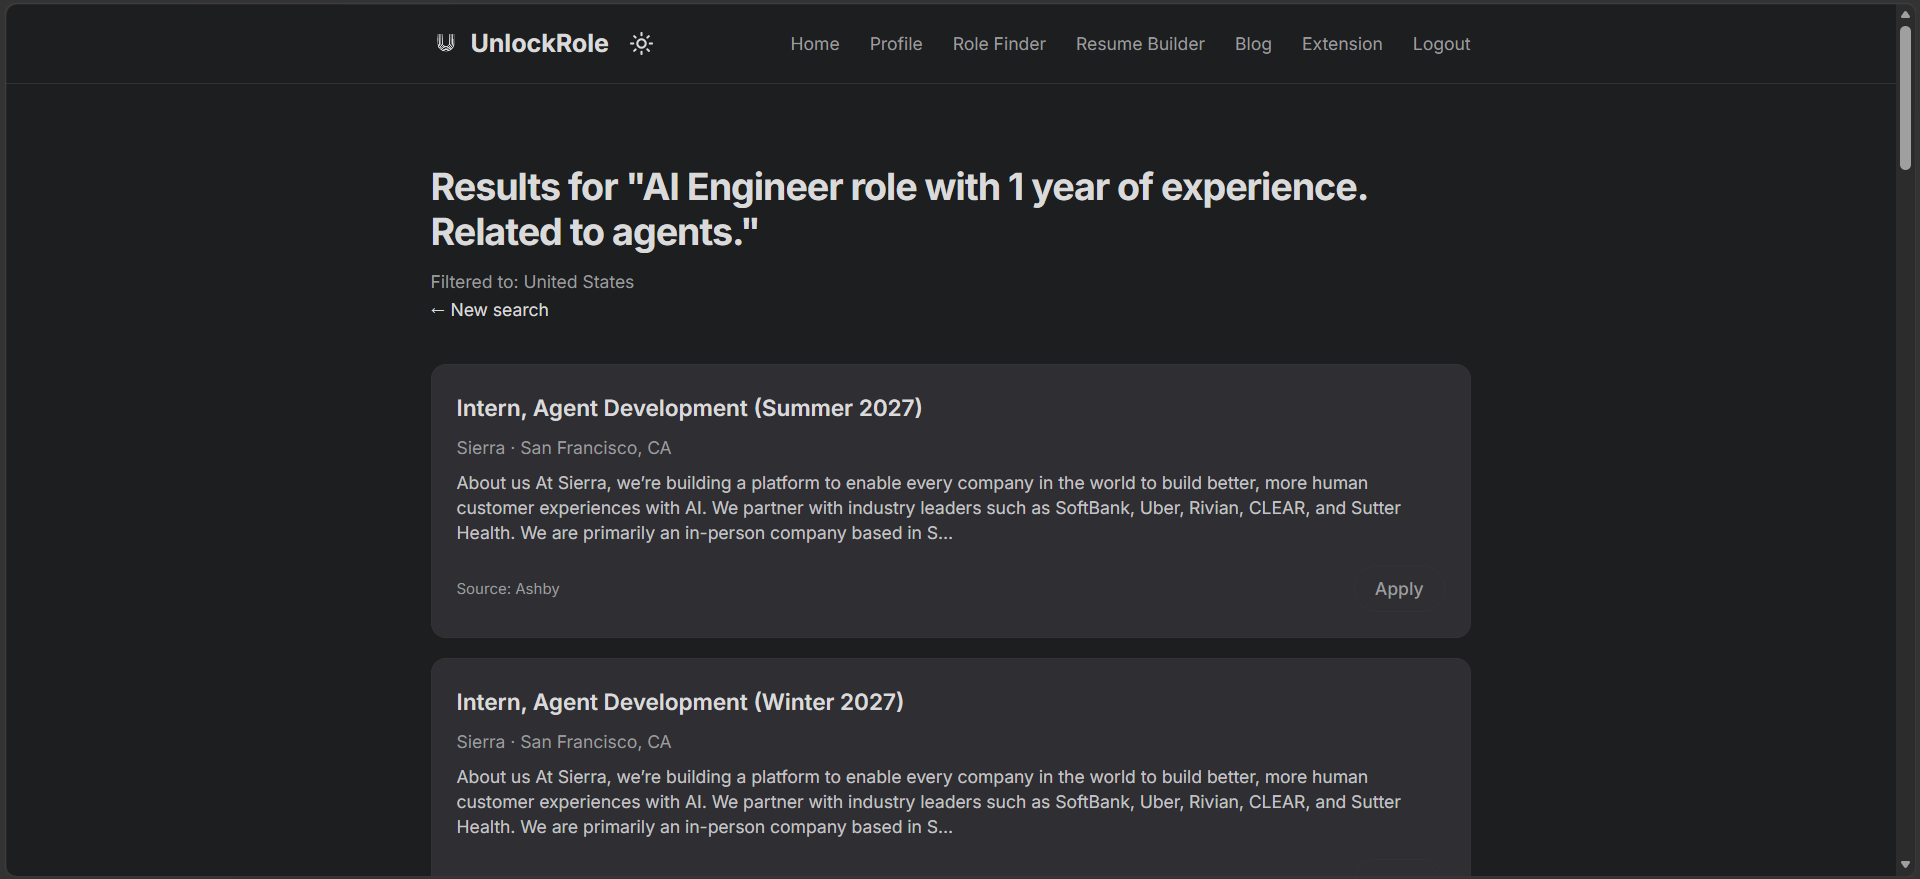The width and height of the screenshot is (1920, 879).
Task: Open the Intern, Agent Development (Summer 2027) title
Action: coord(689,408)
